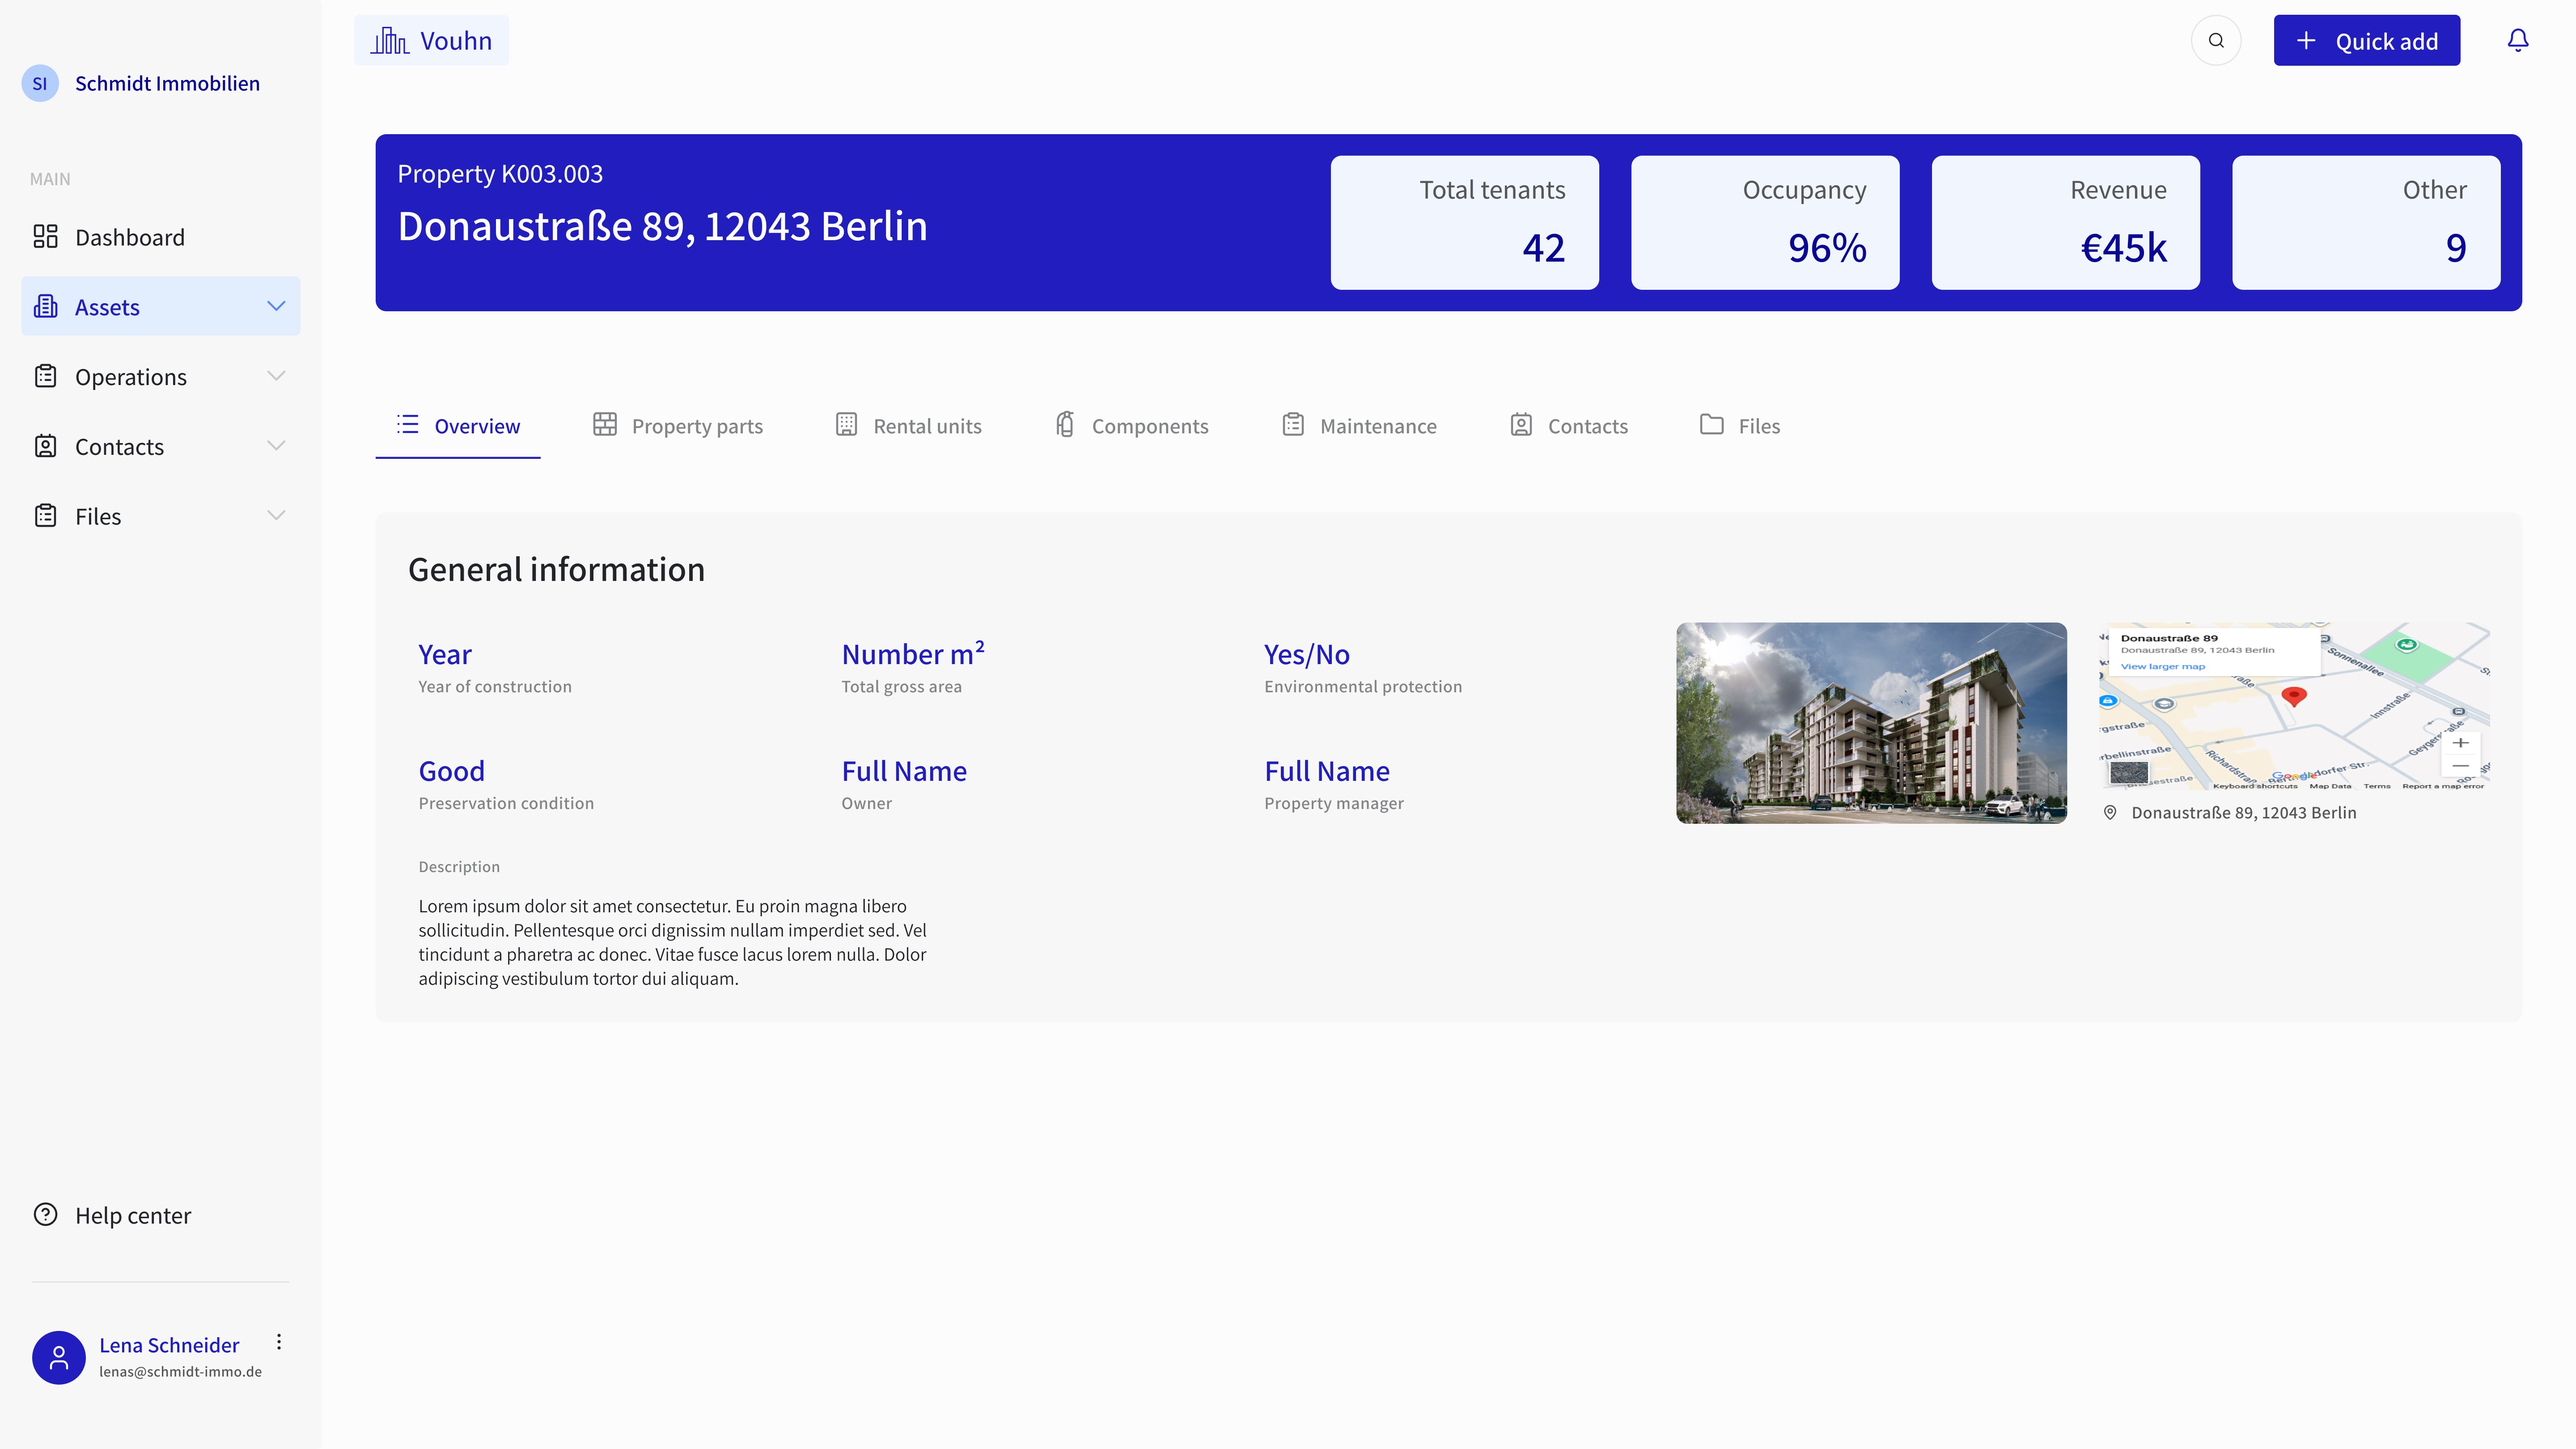Screen dimensions: 2576x1449
Task: Collapse the Assets sidebar section
Action: click(276, 306)
